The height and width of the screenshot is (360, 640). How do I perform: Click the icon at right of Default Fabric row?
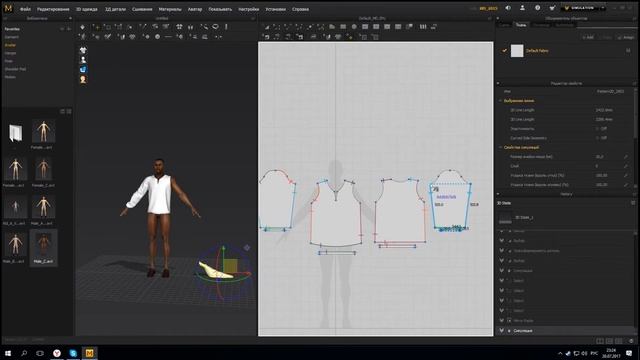tap(628, 51)
